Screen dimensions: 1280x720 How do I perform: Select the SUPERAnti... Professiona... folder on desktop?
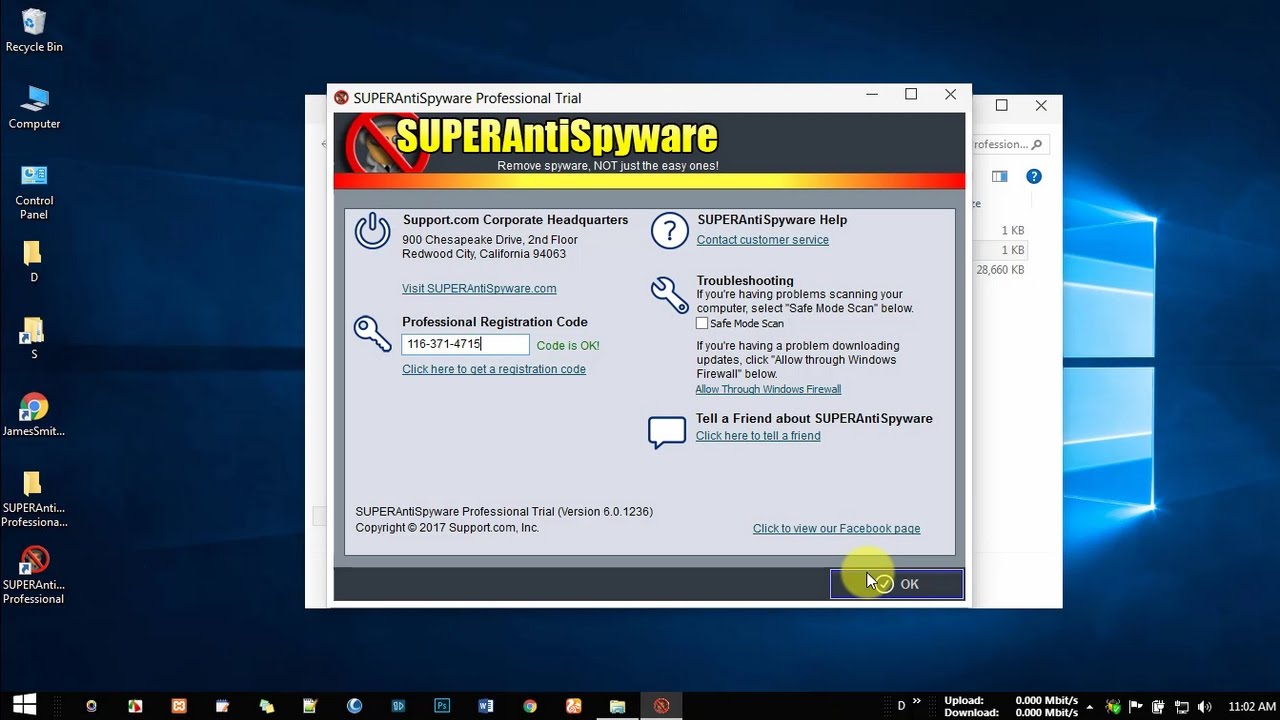coord(33,498)
